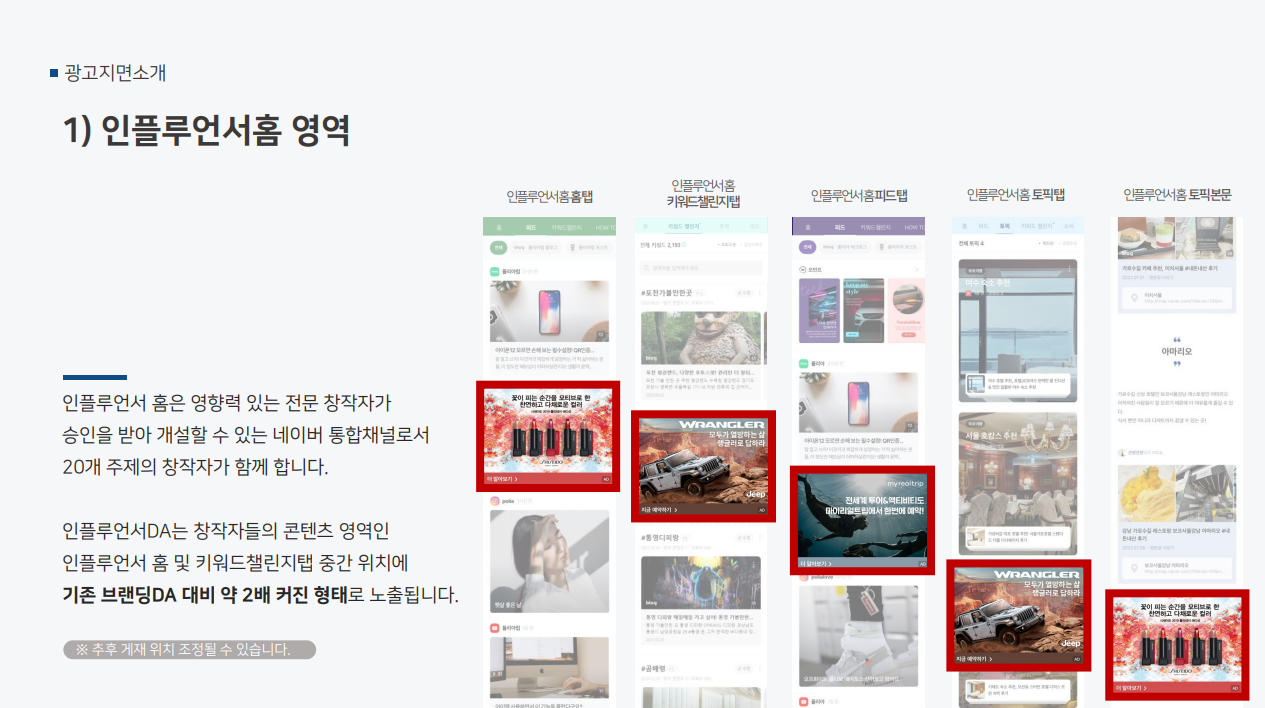Click red YouTube profile icon in 홈탭
The width and height of the screenshot is (1265, 708).
[494, 628]
